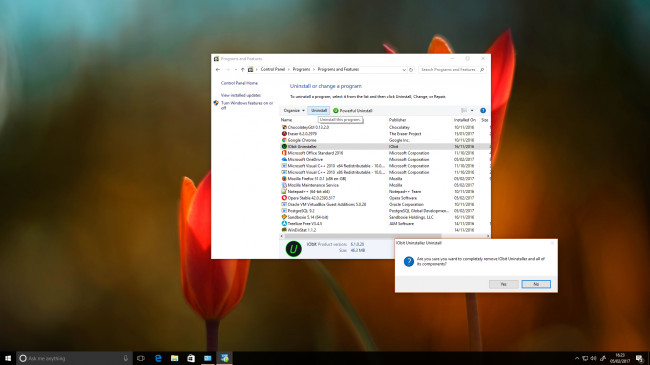The image size is (650, 365).
Task: Click Yes in the IObit uninstall dialog
Action: [503, 284]
